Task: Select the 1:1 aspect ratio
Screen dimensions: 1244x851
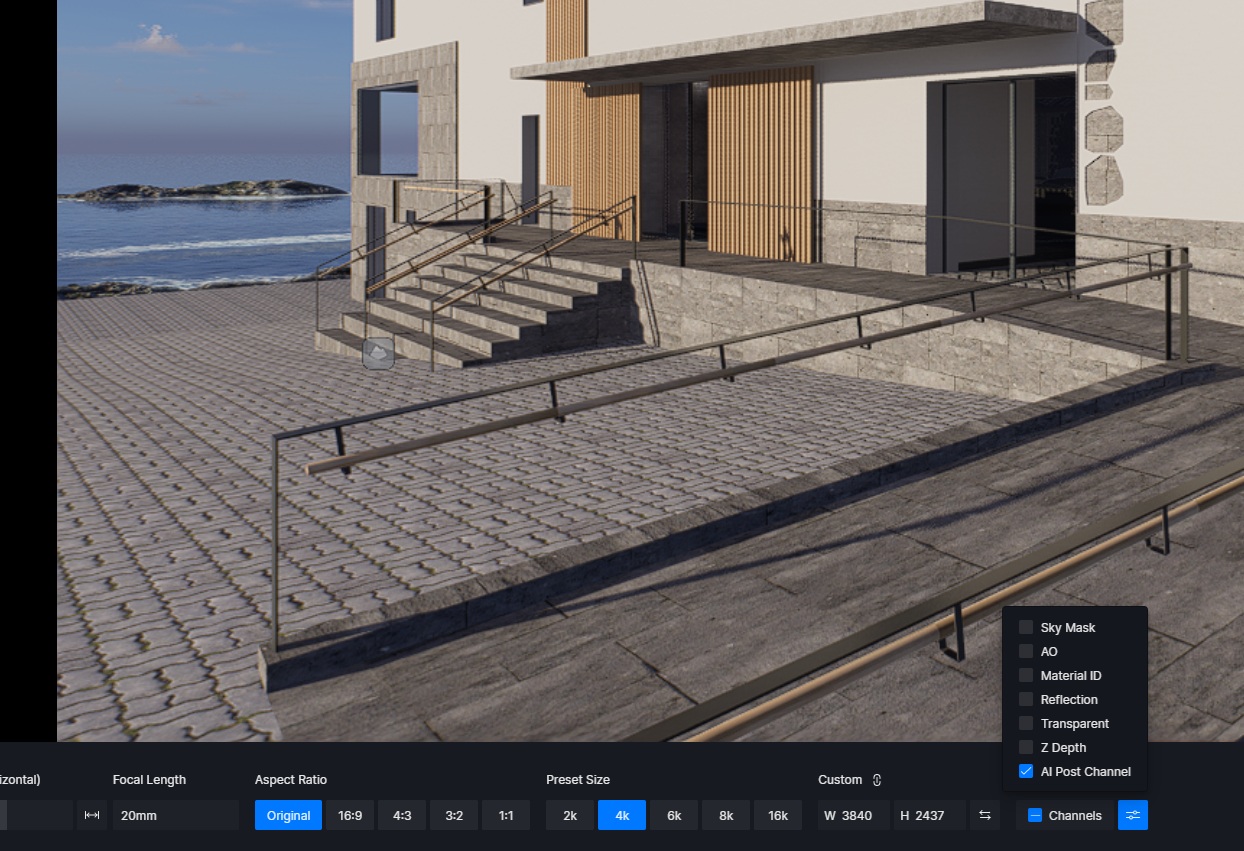Action: click(x=506, y=815)
